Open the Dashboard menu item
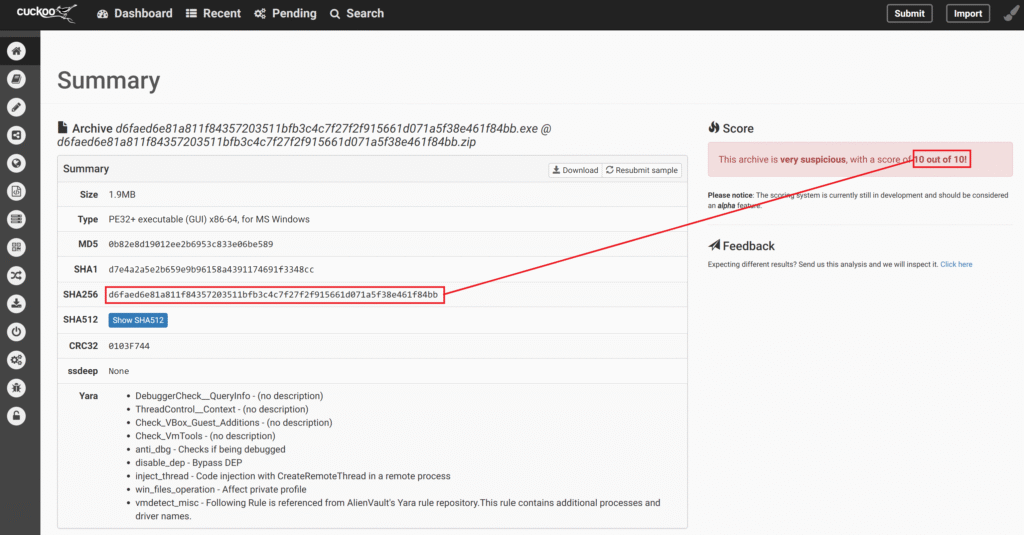 (x=134, y=14)
